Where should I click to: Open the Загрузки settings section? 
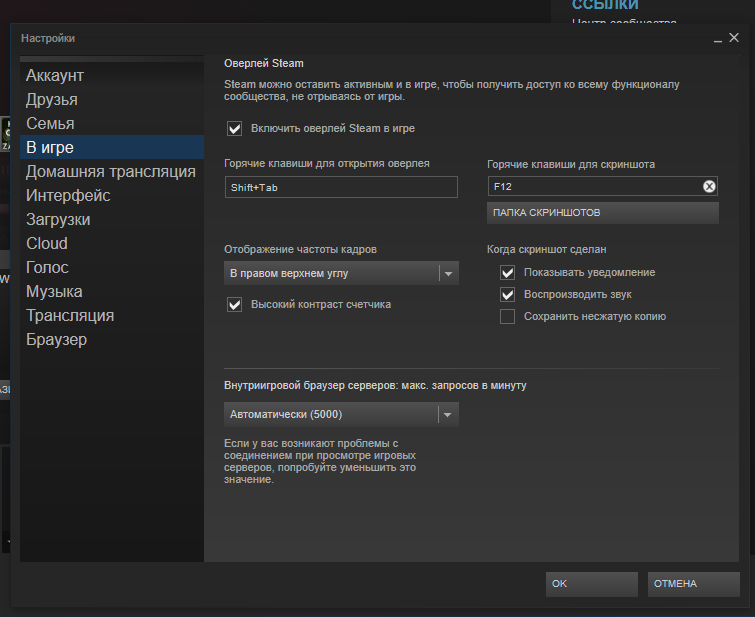tap(112, 220)
